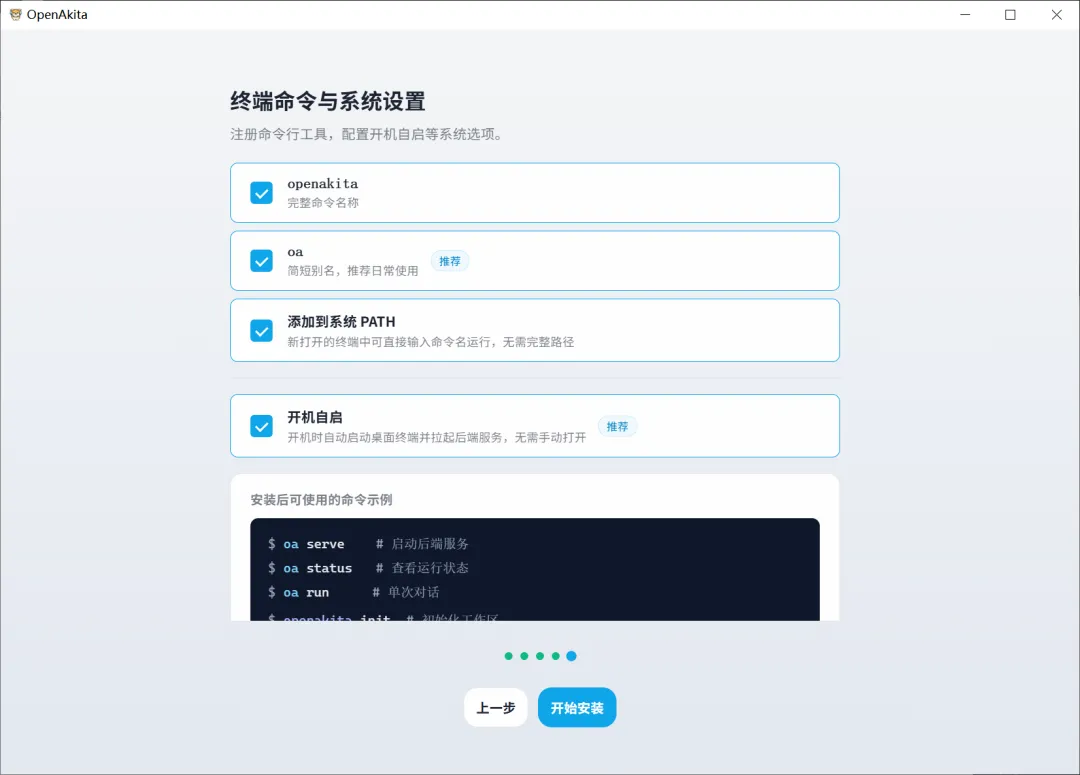This screenshot has height=775, width=1080.
Task: Click the 简短别名，推荐日常使用 label
Action: coord(353,271)
